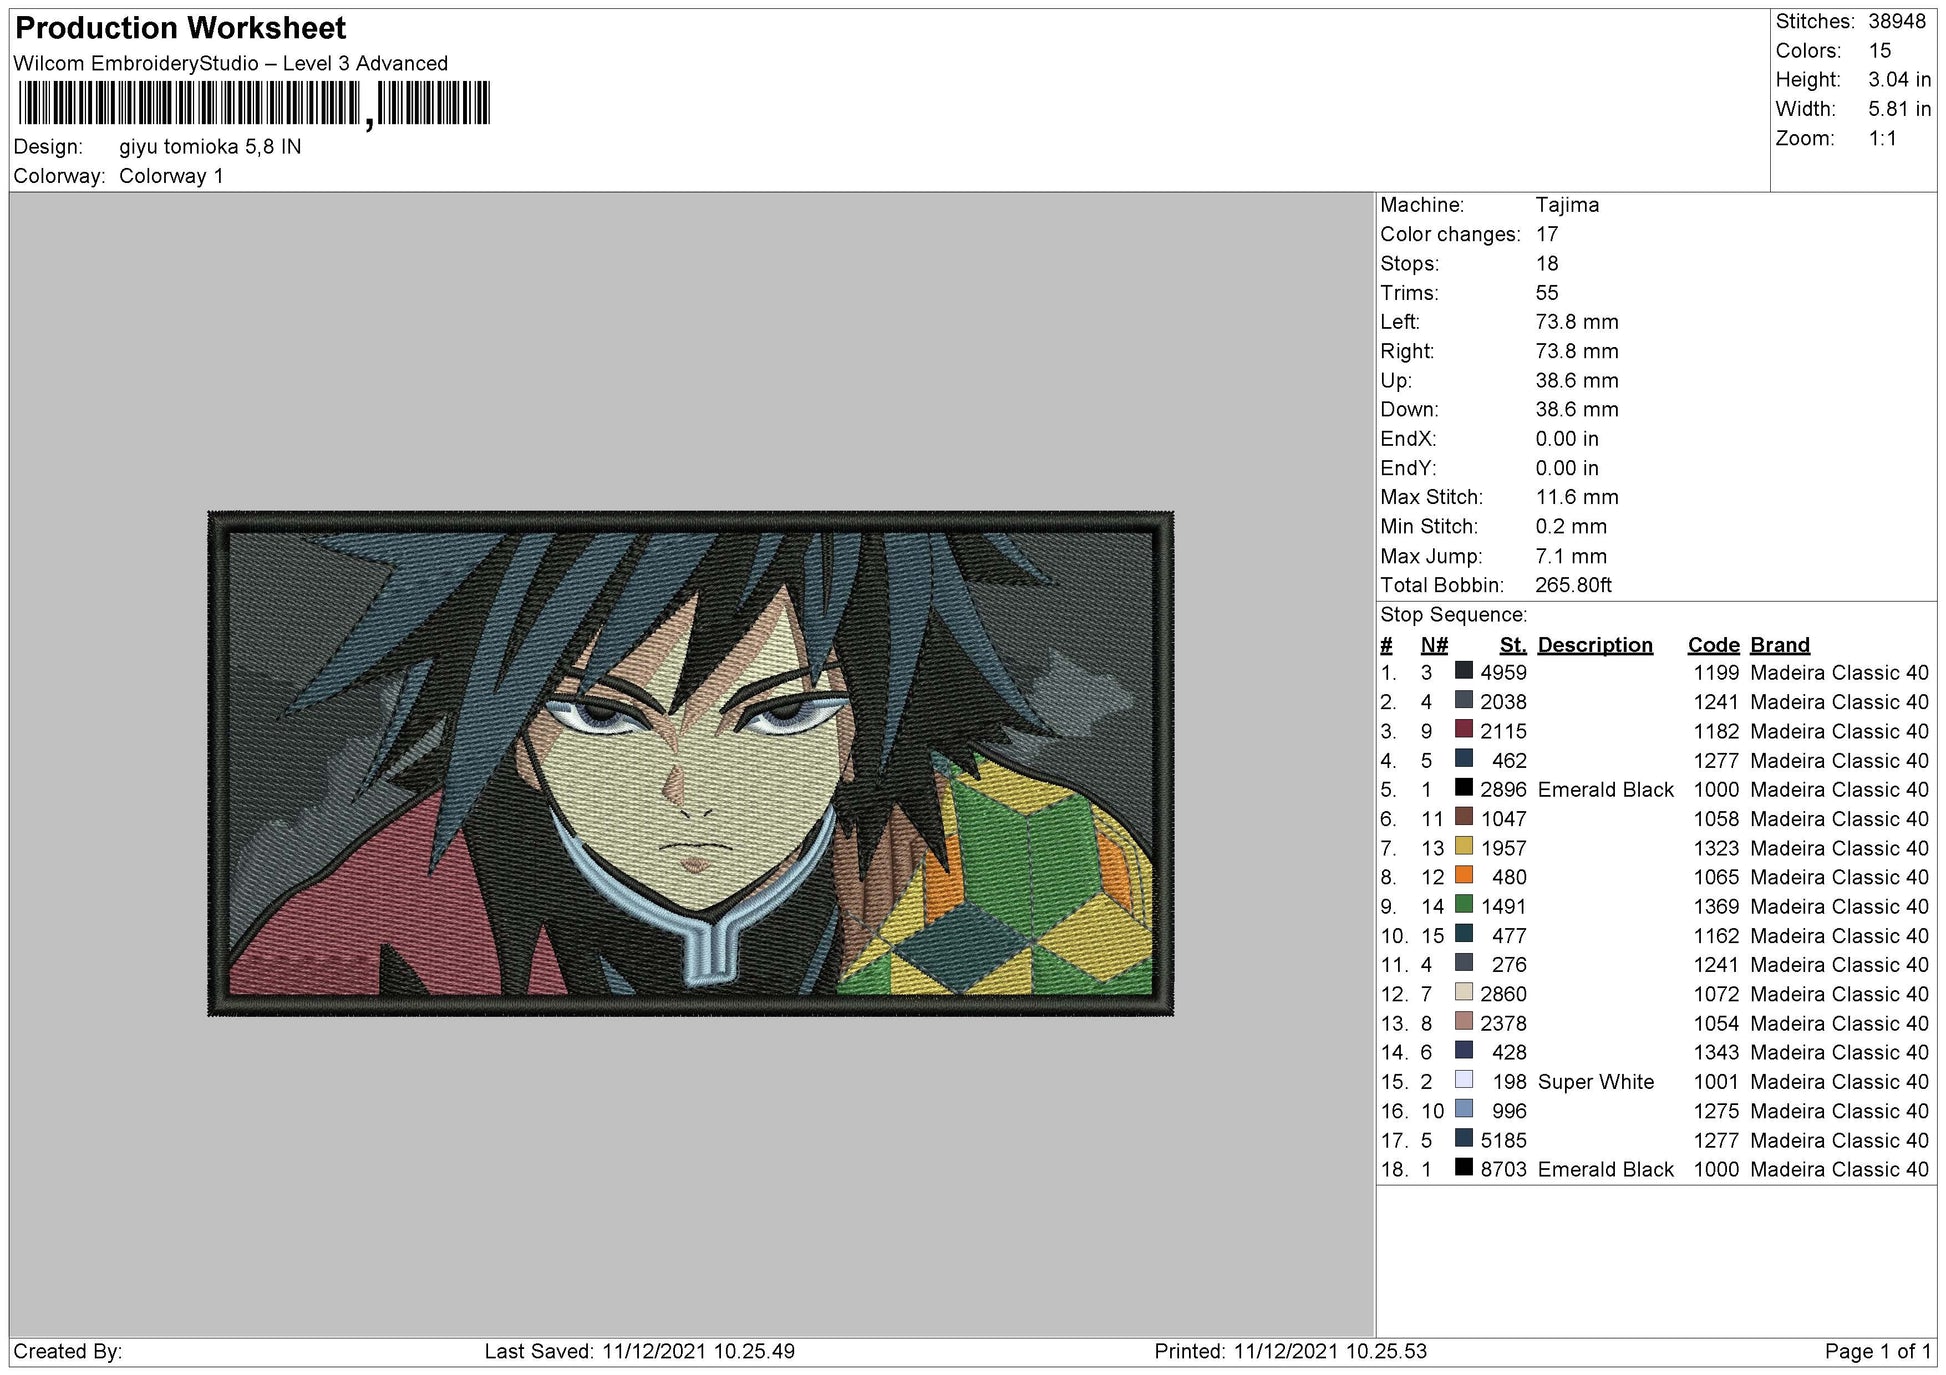Select the yellow swatch coded 1323
1946x1375 pixels.
coord(1463,846)
